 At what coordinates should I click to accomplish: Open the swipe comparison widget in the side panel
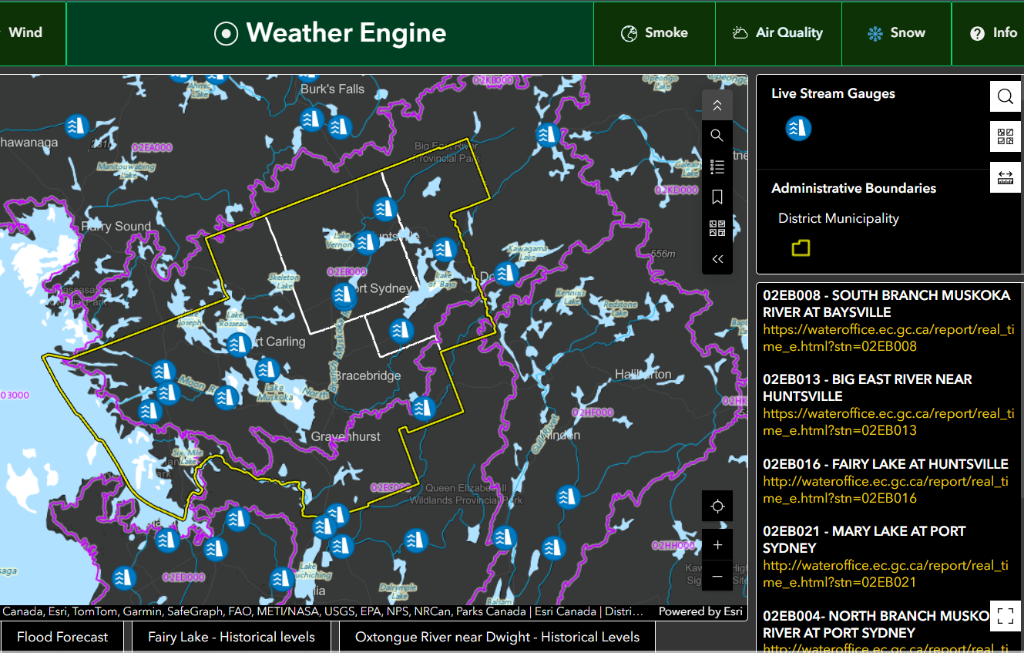(1005, 177)
